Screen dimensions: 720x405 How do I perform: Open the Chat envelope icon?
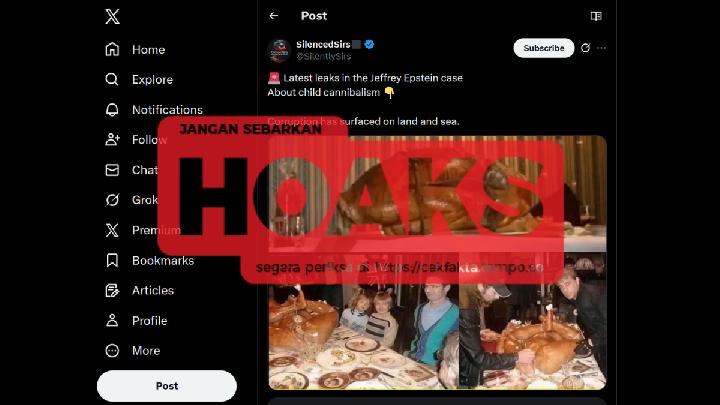[x=112, y=170]
